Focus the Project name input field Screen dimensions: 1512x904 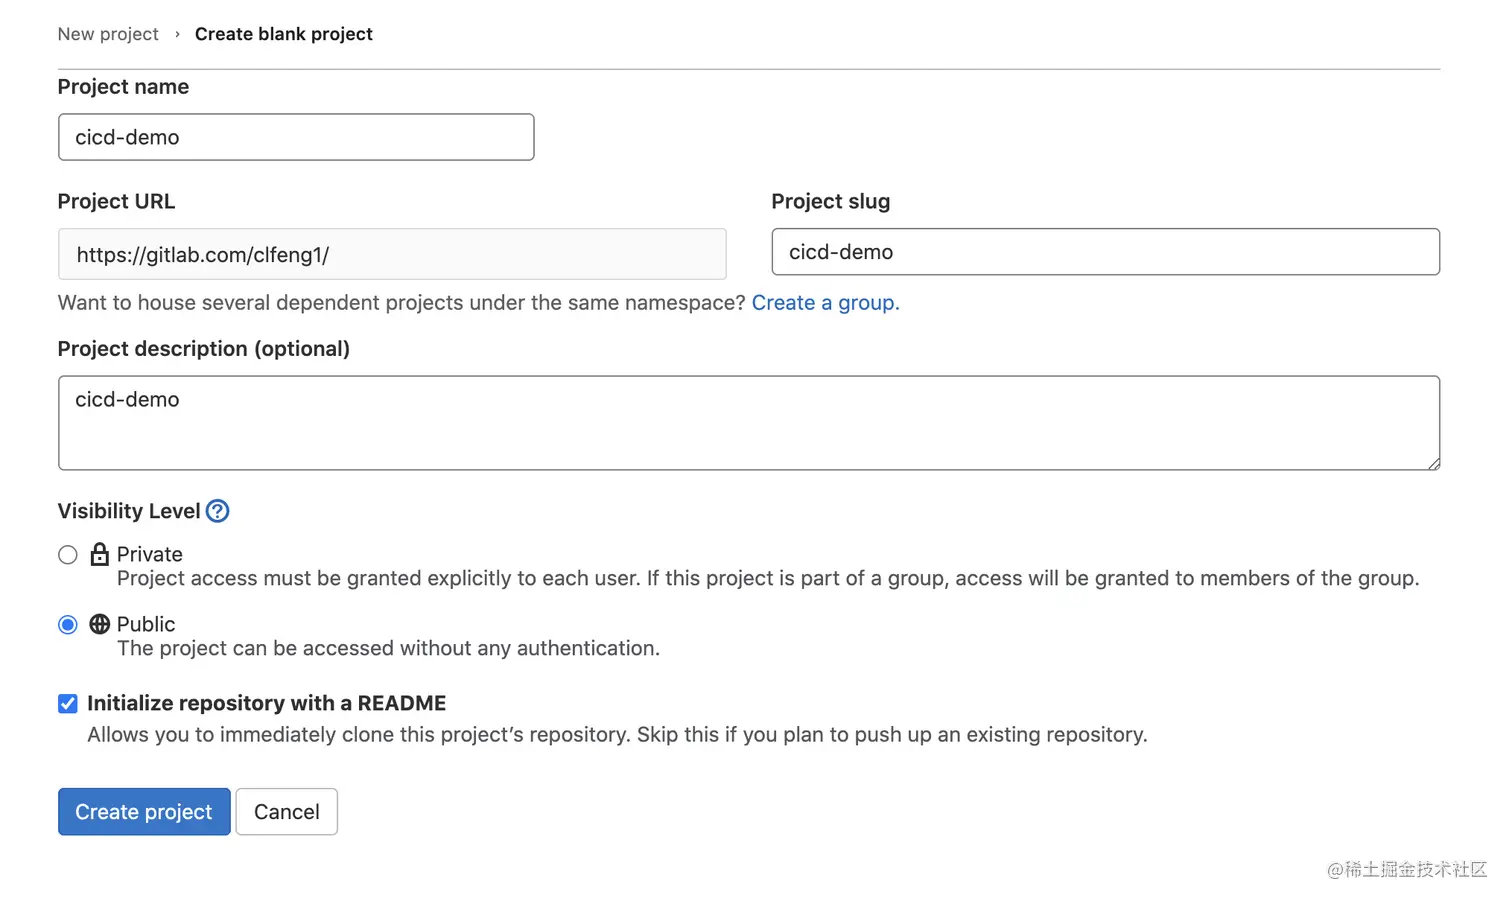[296, 137]
